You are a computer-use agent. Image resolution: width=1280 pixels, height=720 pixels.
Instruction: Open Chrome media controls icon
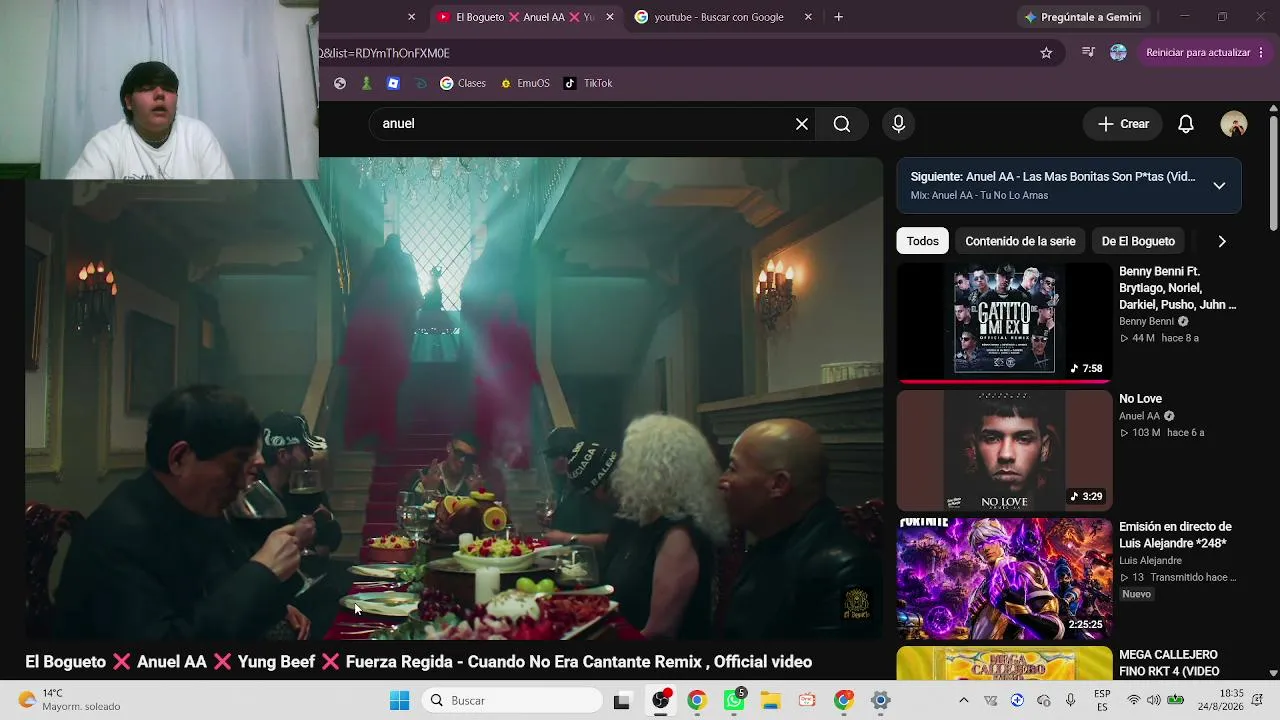click(1088, 53)
